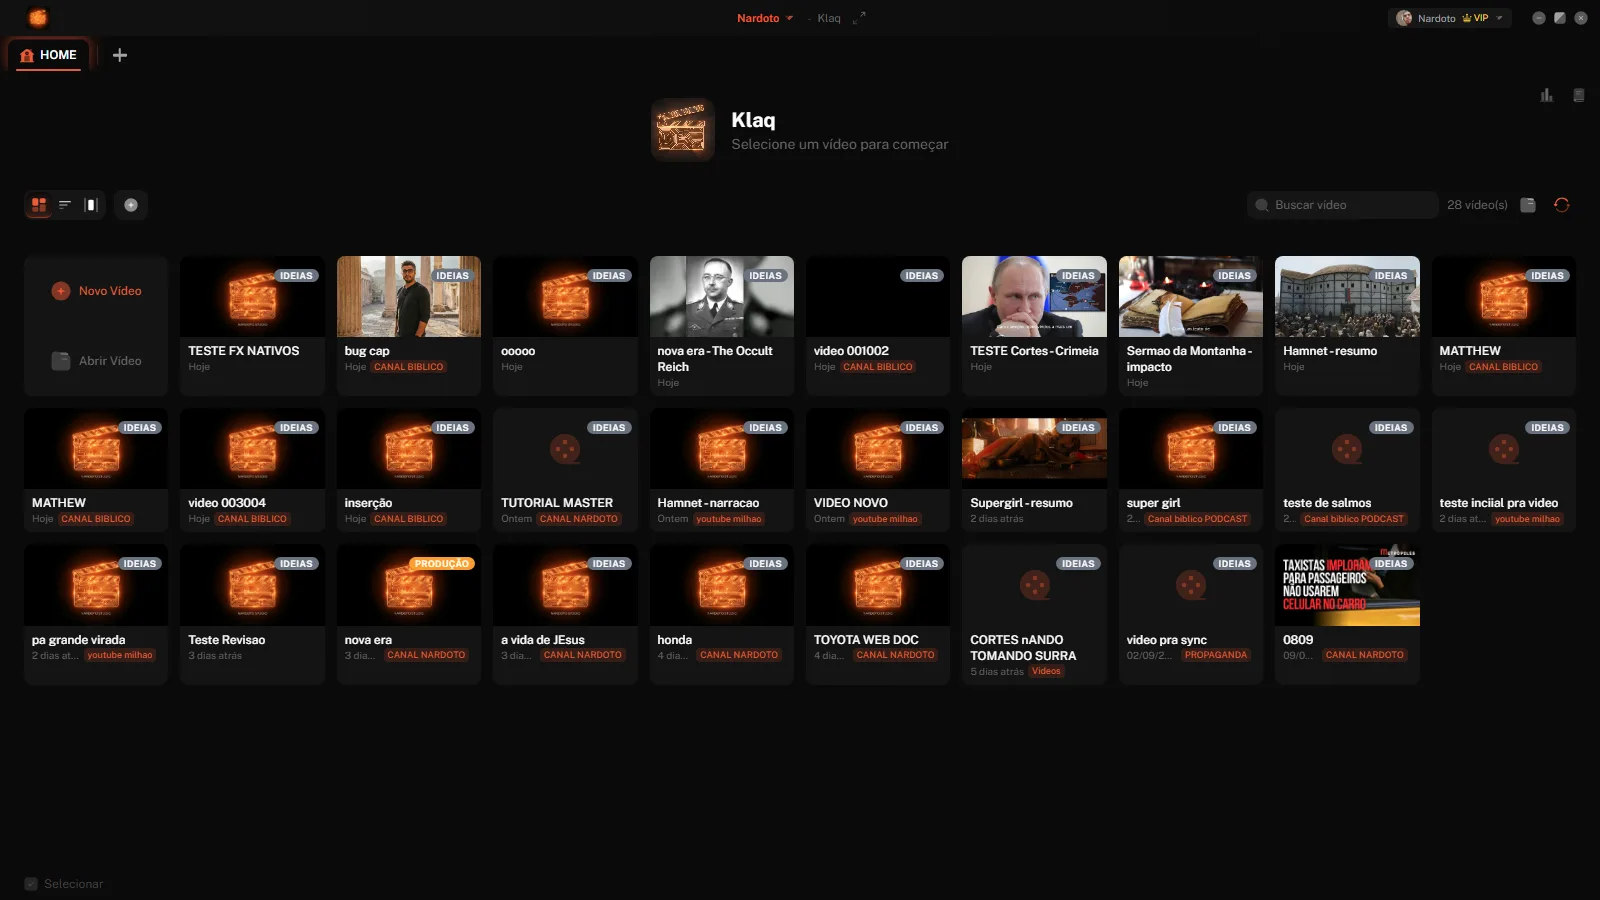Open the TESTE Cortes - Crimeia thumbnail
The height and width of the screenshot is (900, 1600).
tap(1034, 296)
